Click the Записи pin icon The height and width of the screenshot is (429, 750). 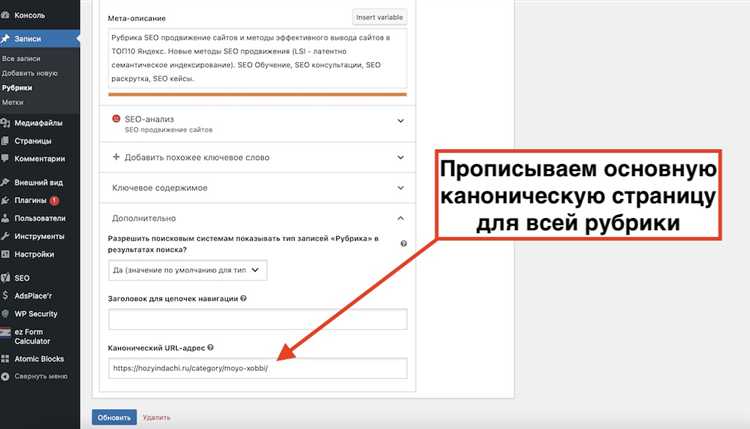point(5,39)
